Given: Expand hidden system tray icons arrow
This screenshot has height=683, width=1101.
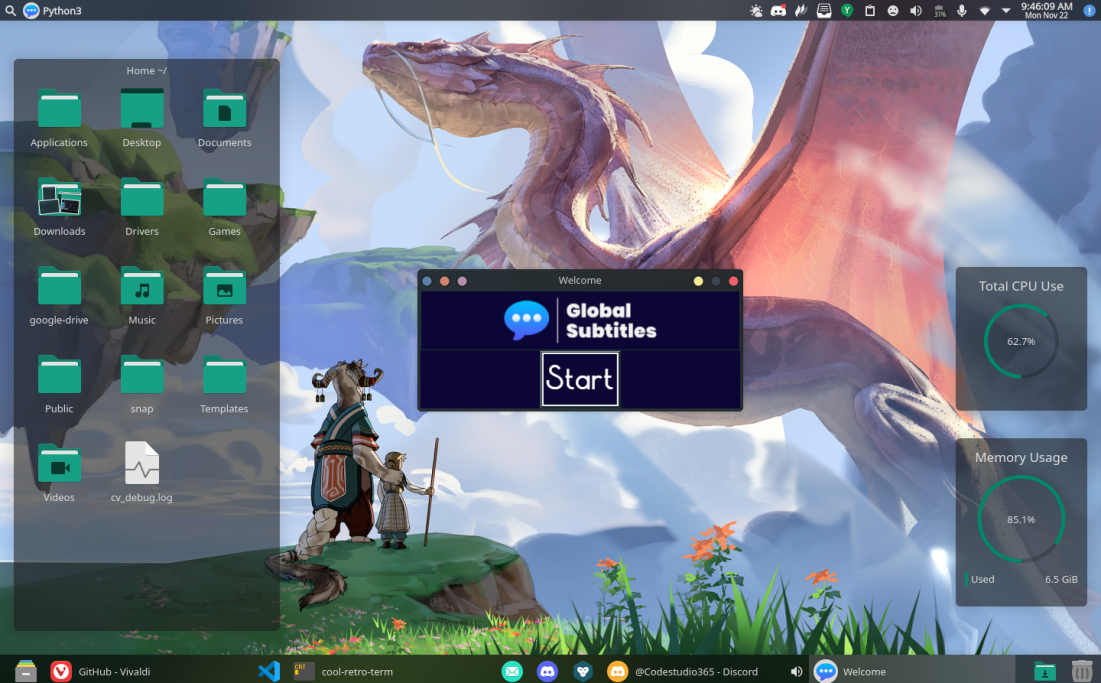Looking at the screenshot, I should coord(1006,11).
